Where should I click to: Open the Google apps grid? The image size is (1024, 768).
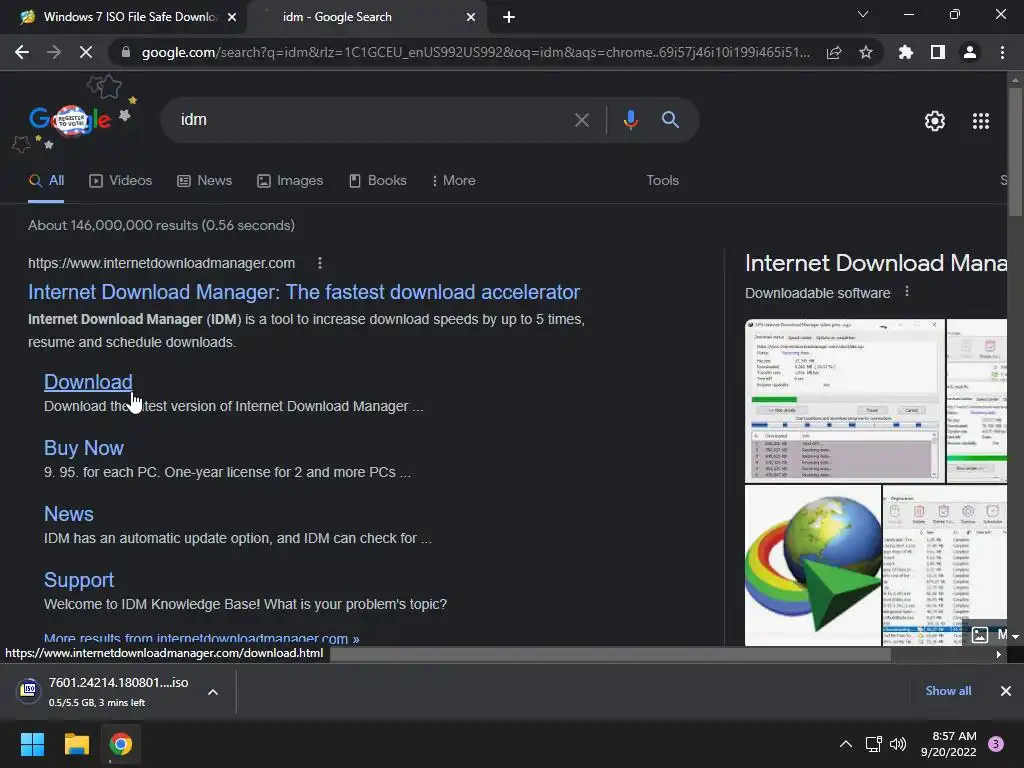click(981, 121)
